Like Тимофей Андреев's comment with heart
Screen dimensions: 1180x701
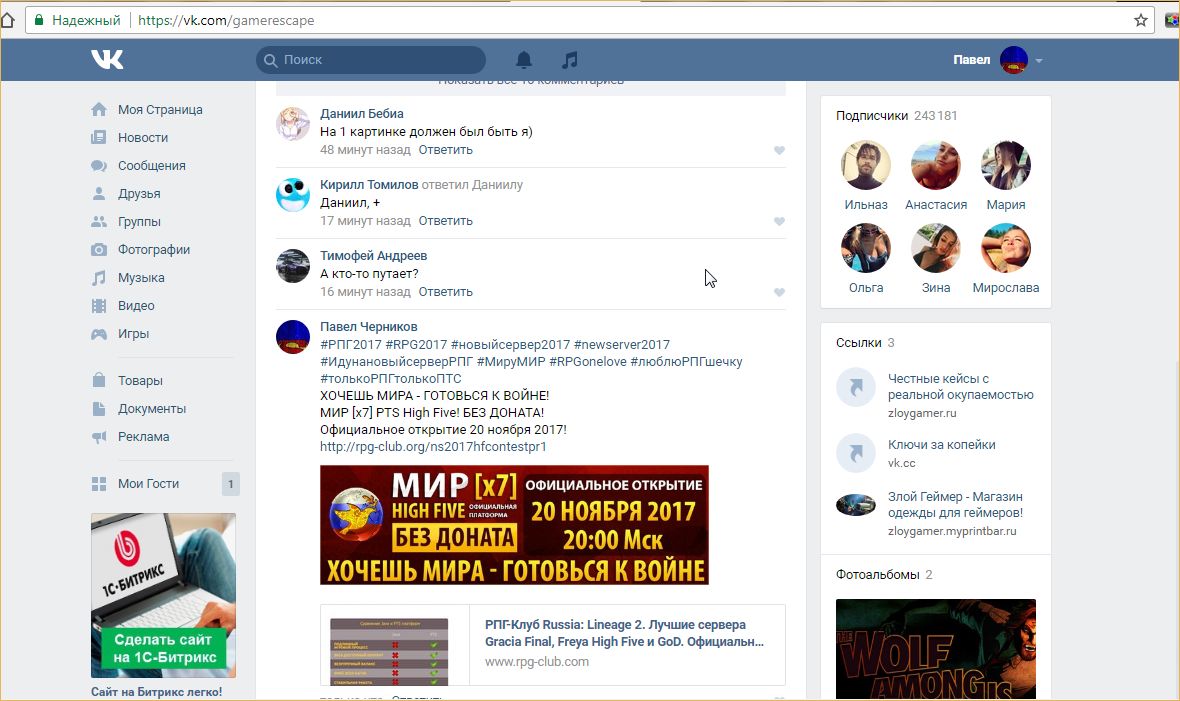click(x=779, y=292)
